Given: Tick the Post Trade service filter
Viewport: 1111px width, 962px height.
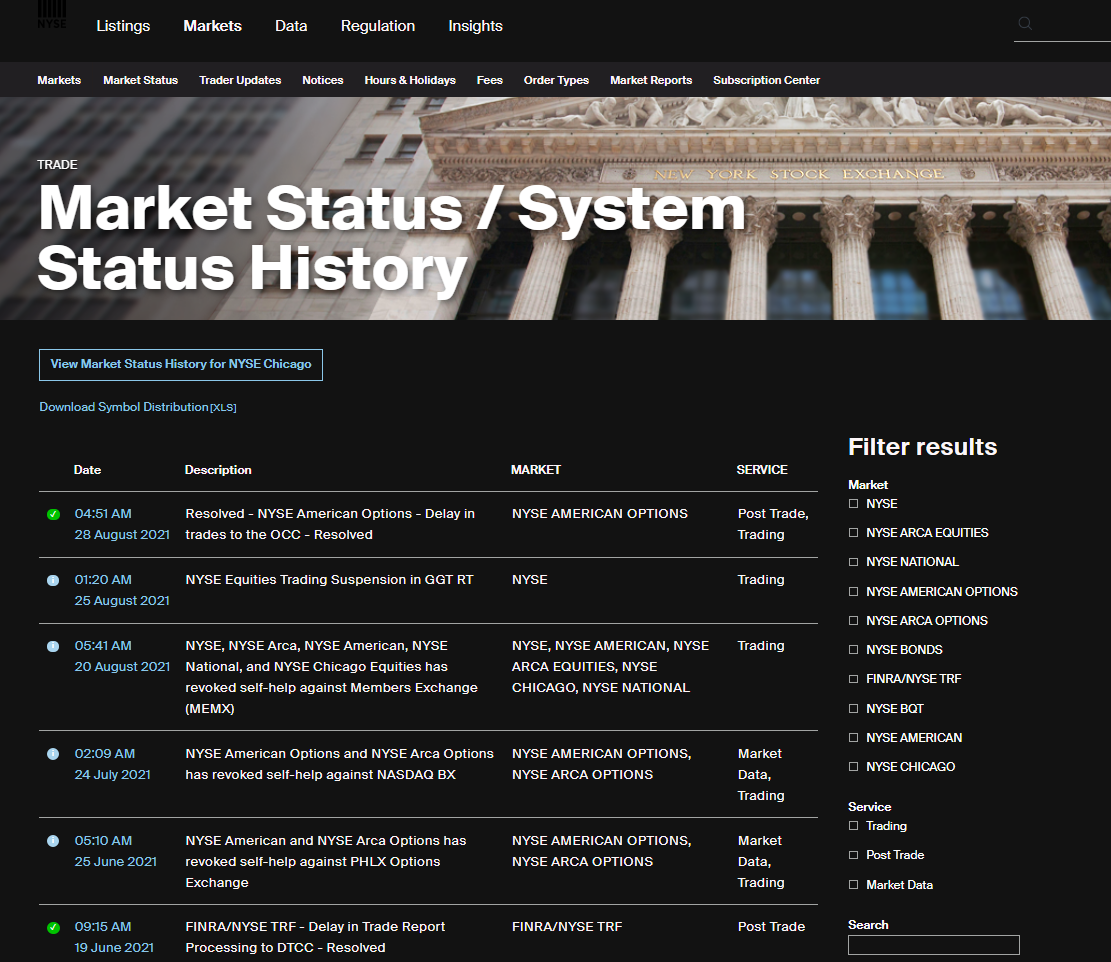Looking at the screenshot, I should tap(853, 855).
